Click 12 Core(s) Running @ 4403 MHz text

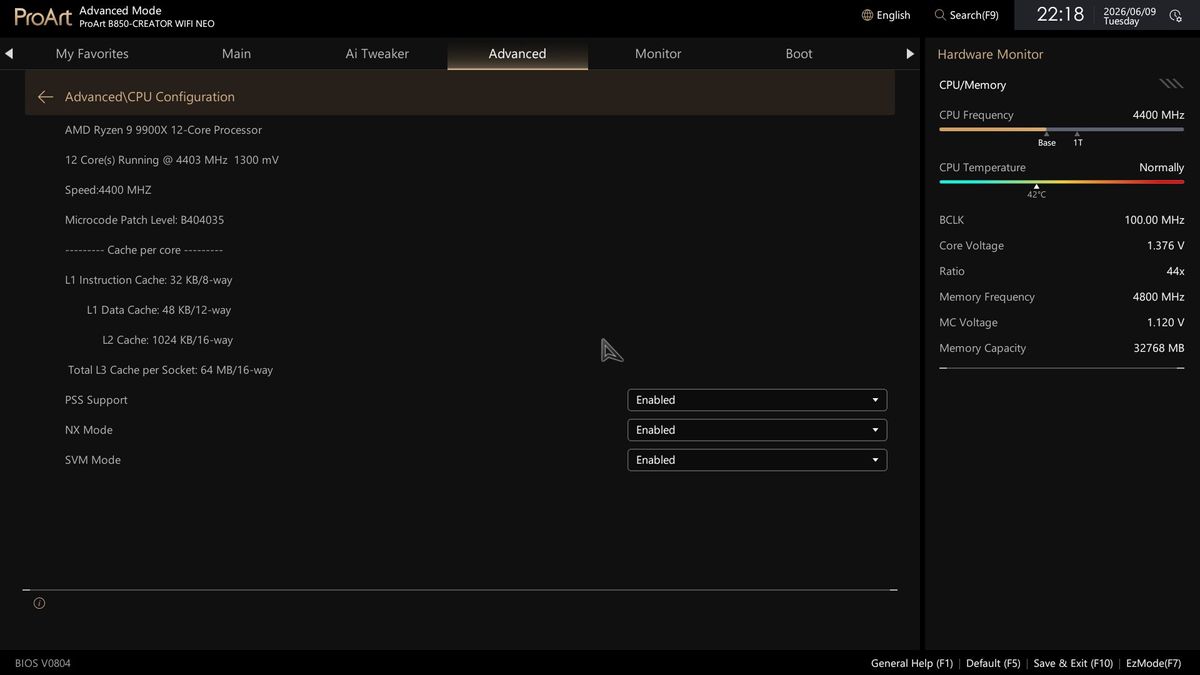click(172, 160)
